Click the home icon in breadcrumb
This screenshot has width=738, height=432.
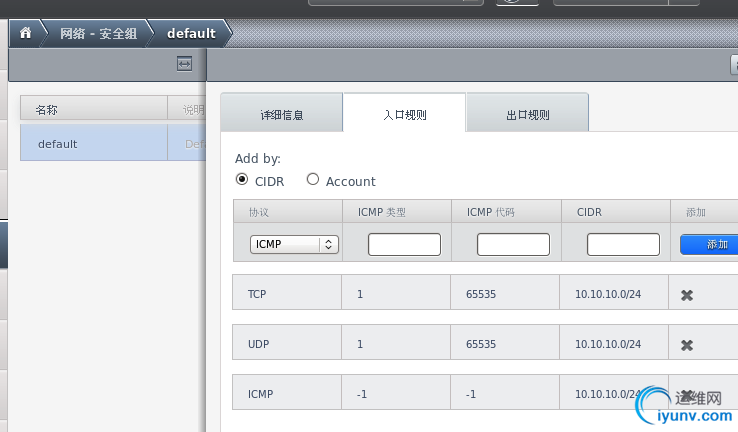[x=25, y=33]
